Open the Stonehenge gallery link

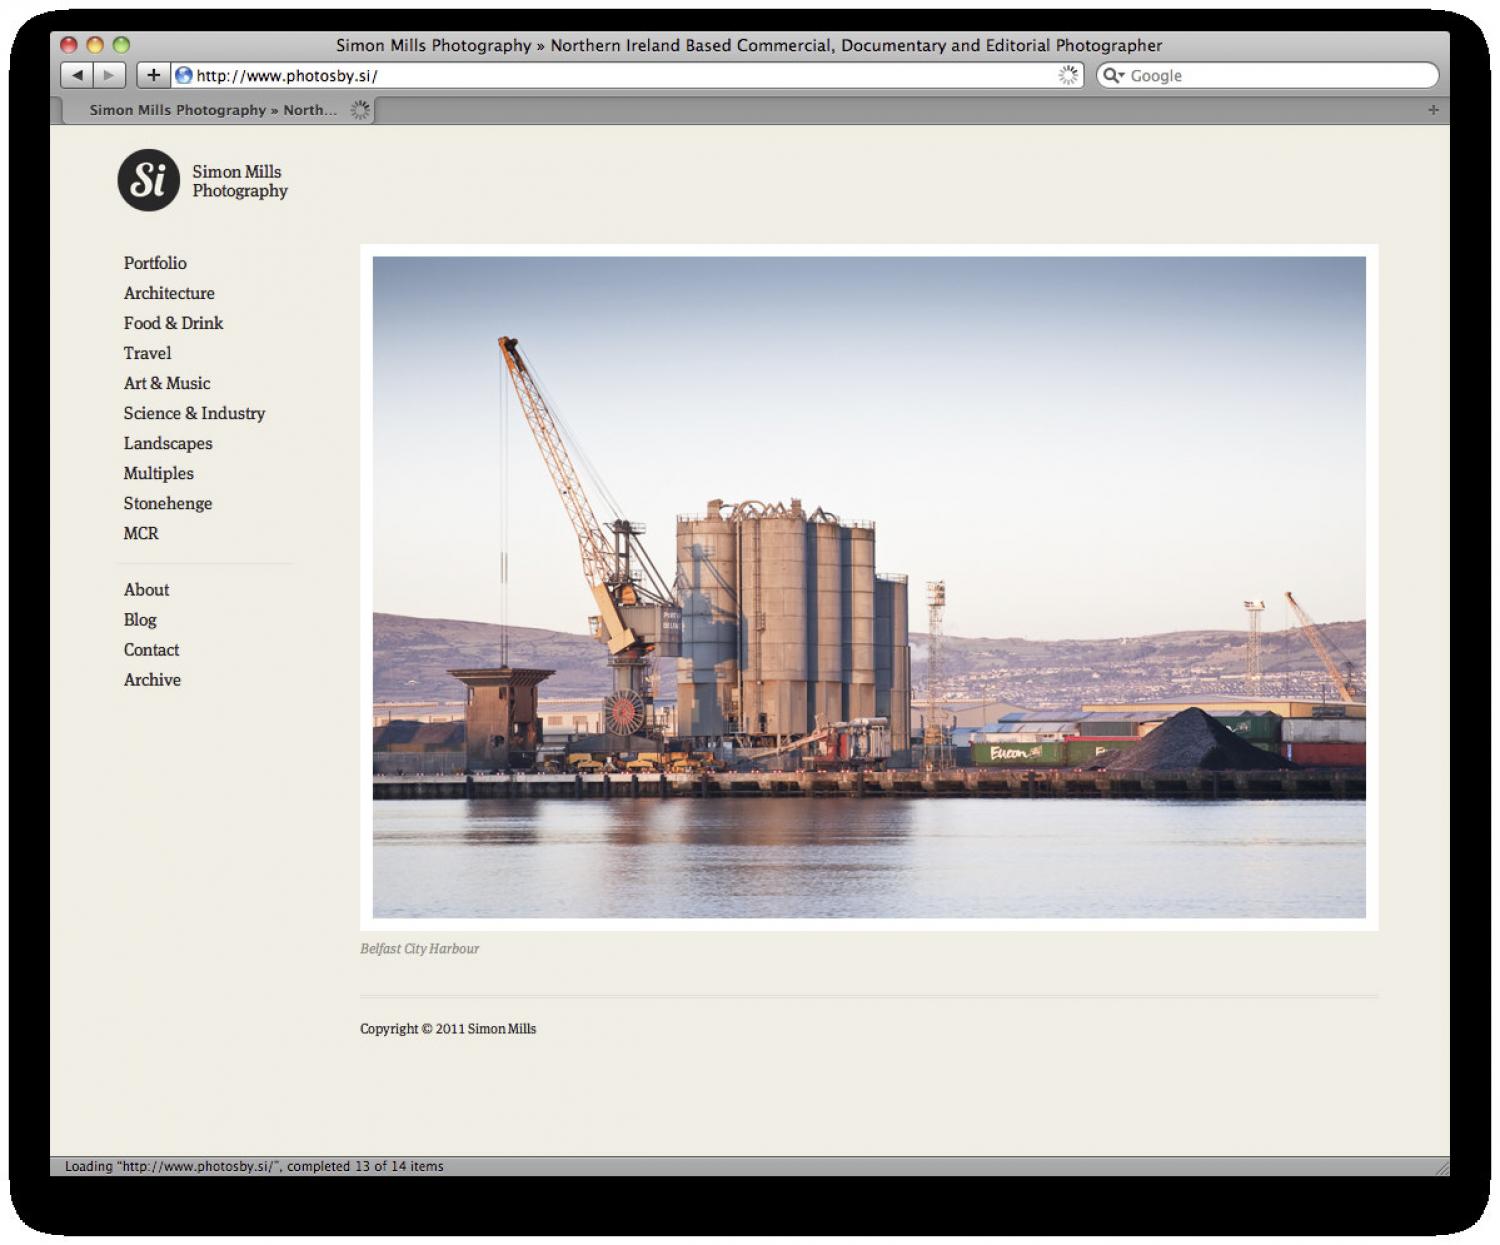point(168,503)
